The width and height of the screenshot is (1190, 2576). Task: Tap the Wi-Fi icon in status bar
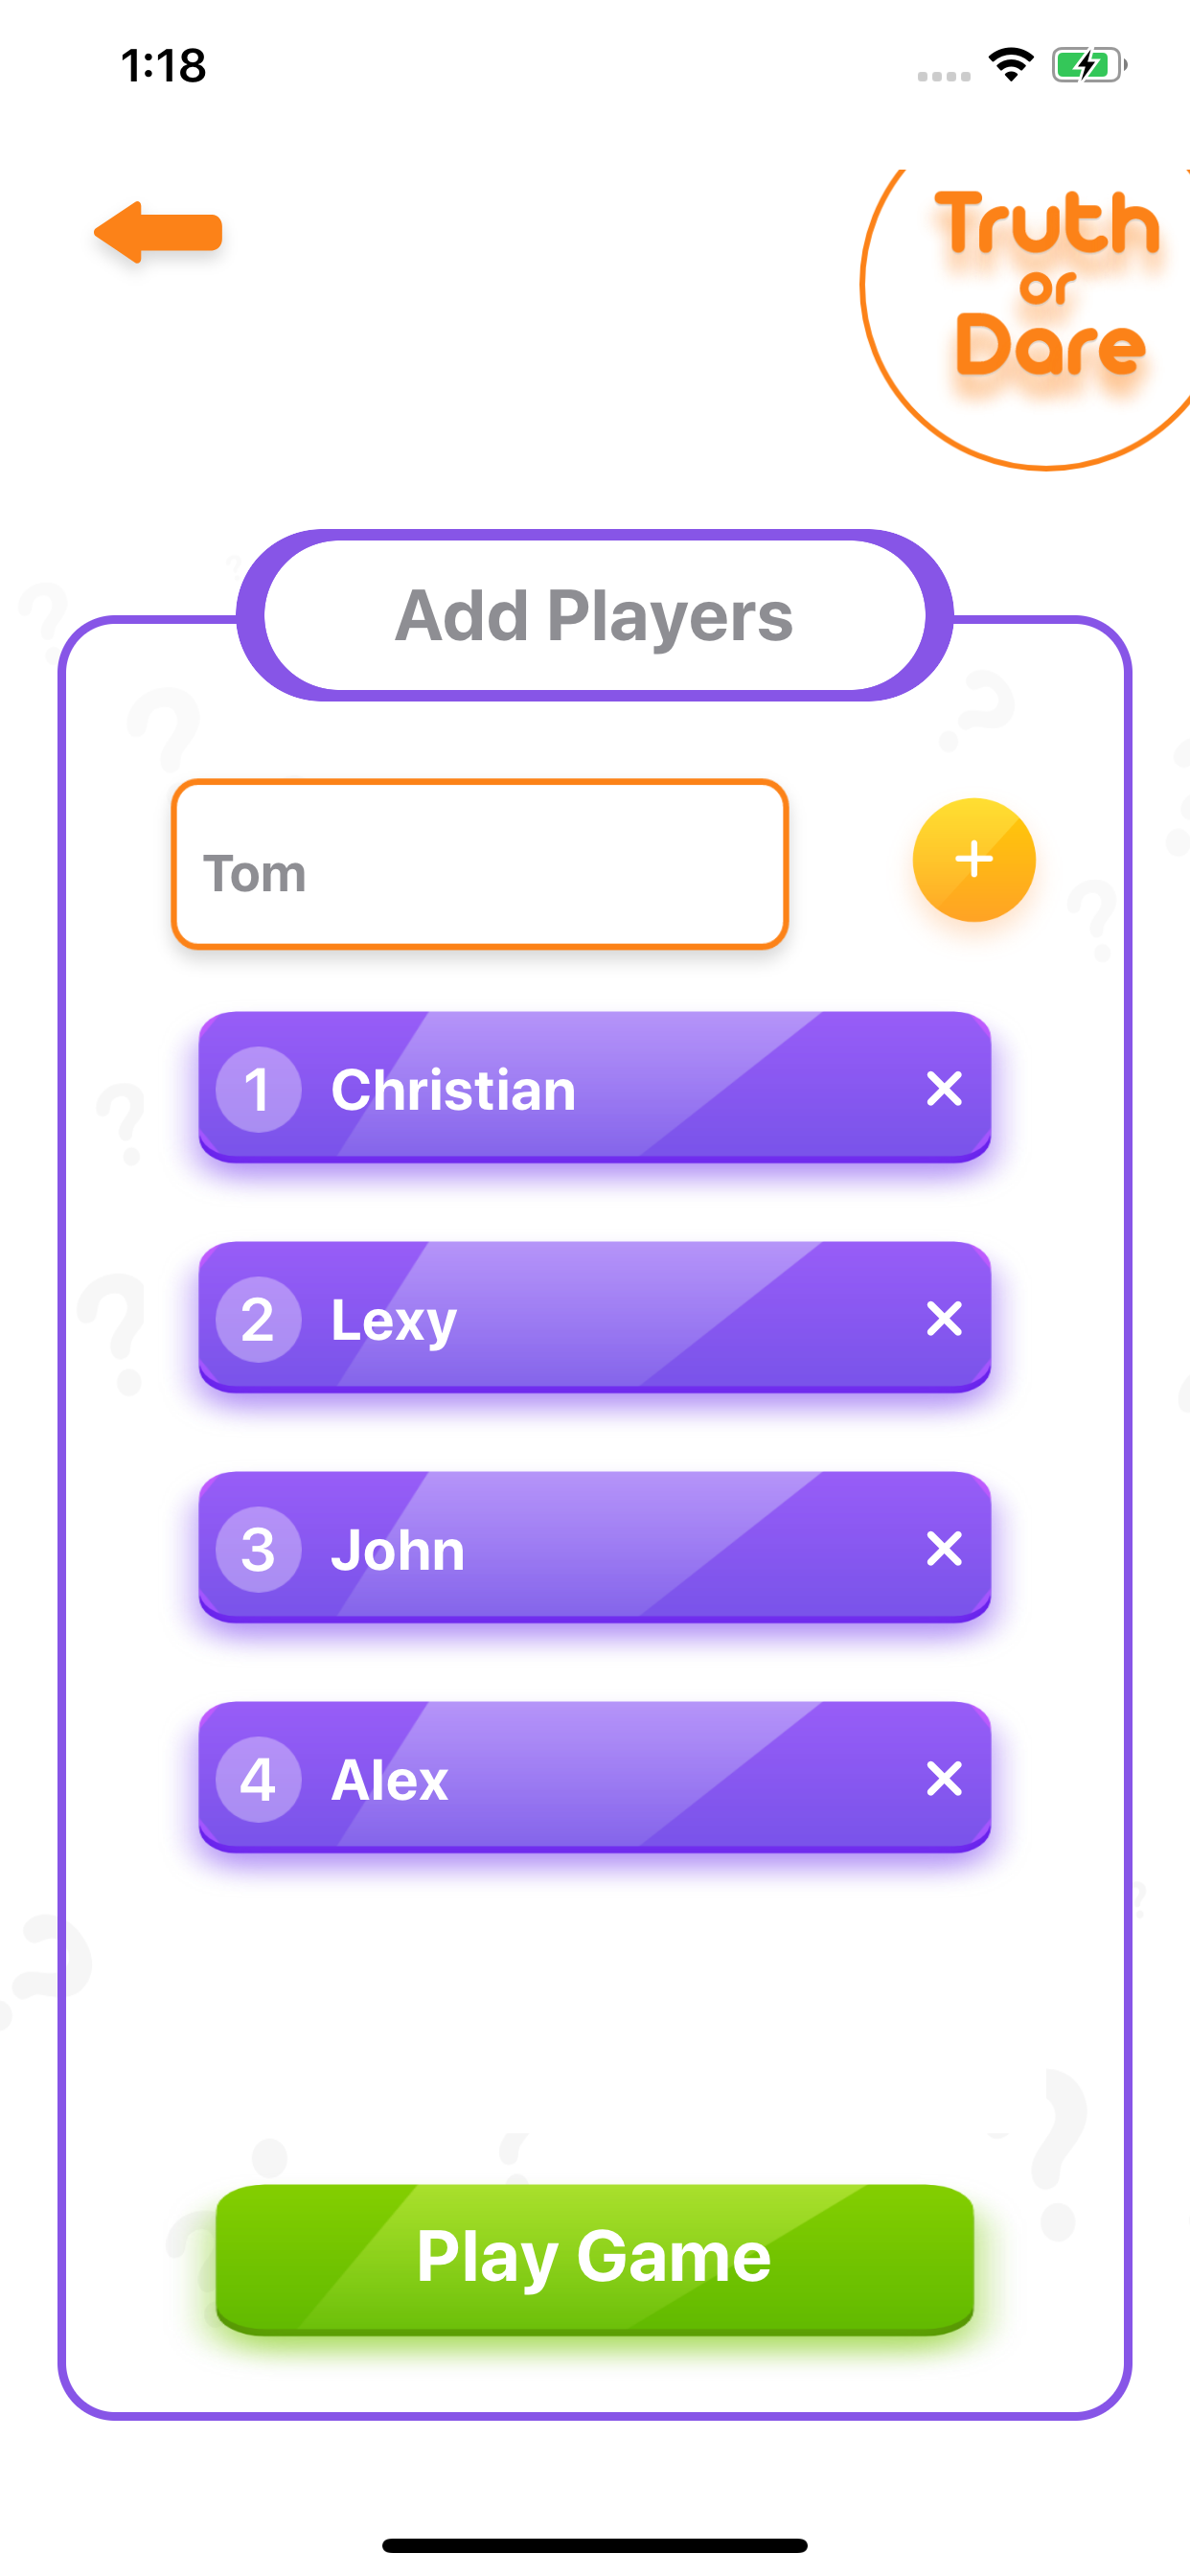[x=1011, y=65]
